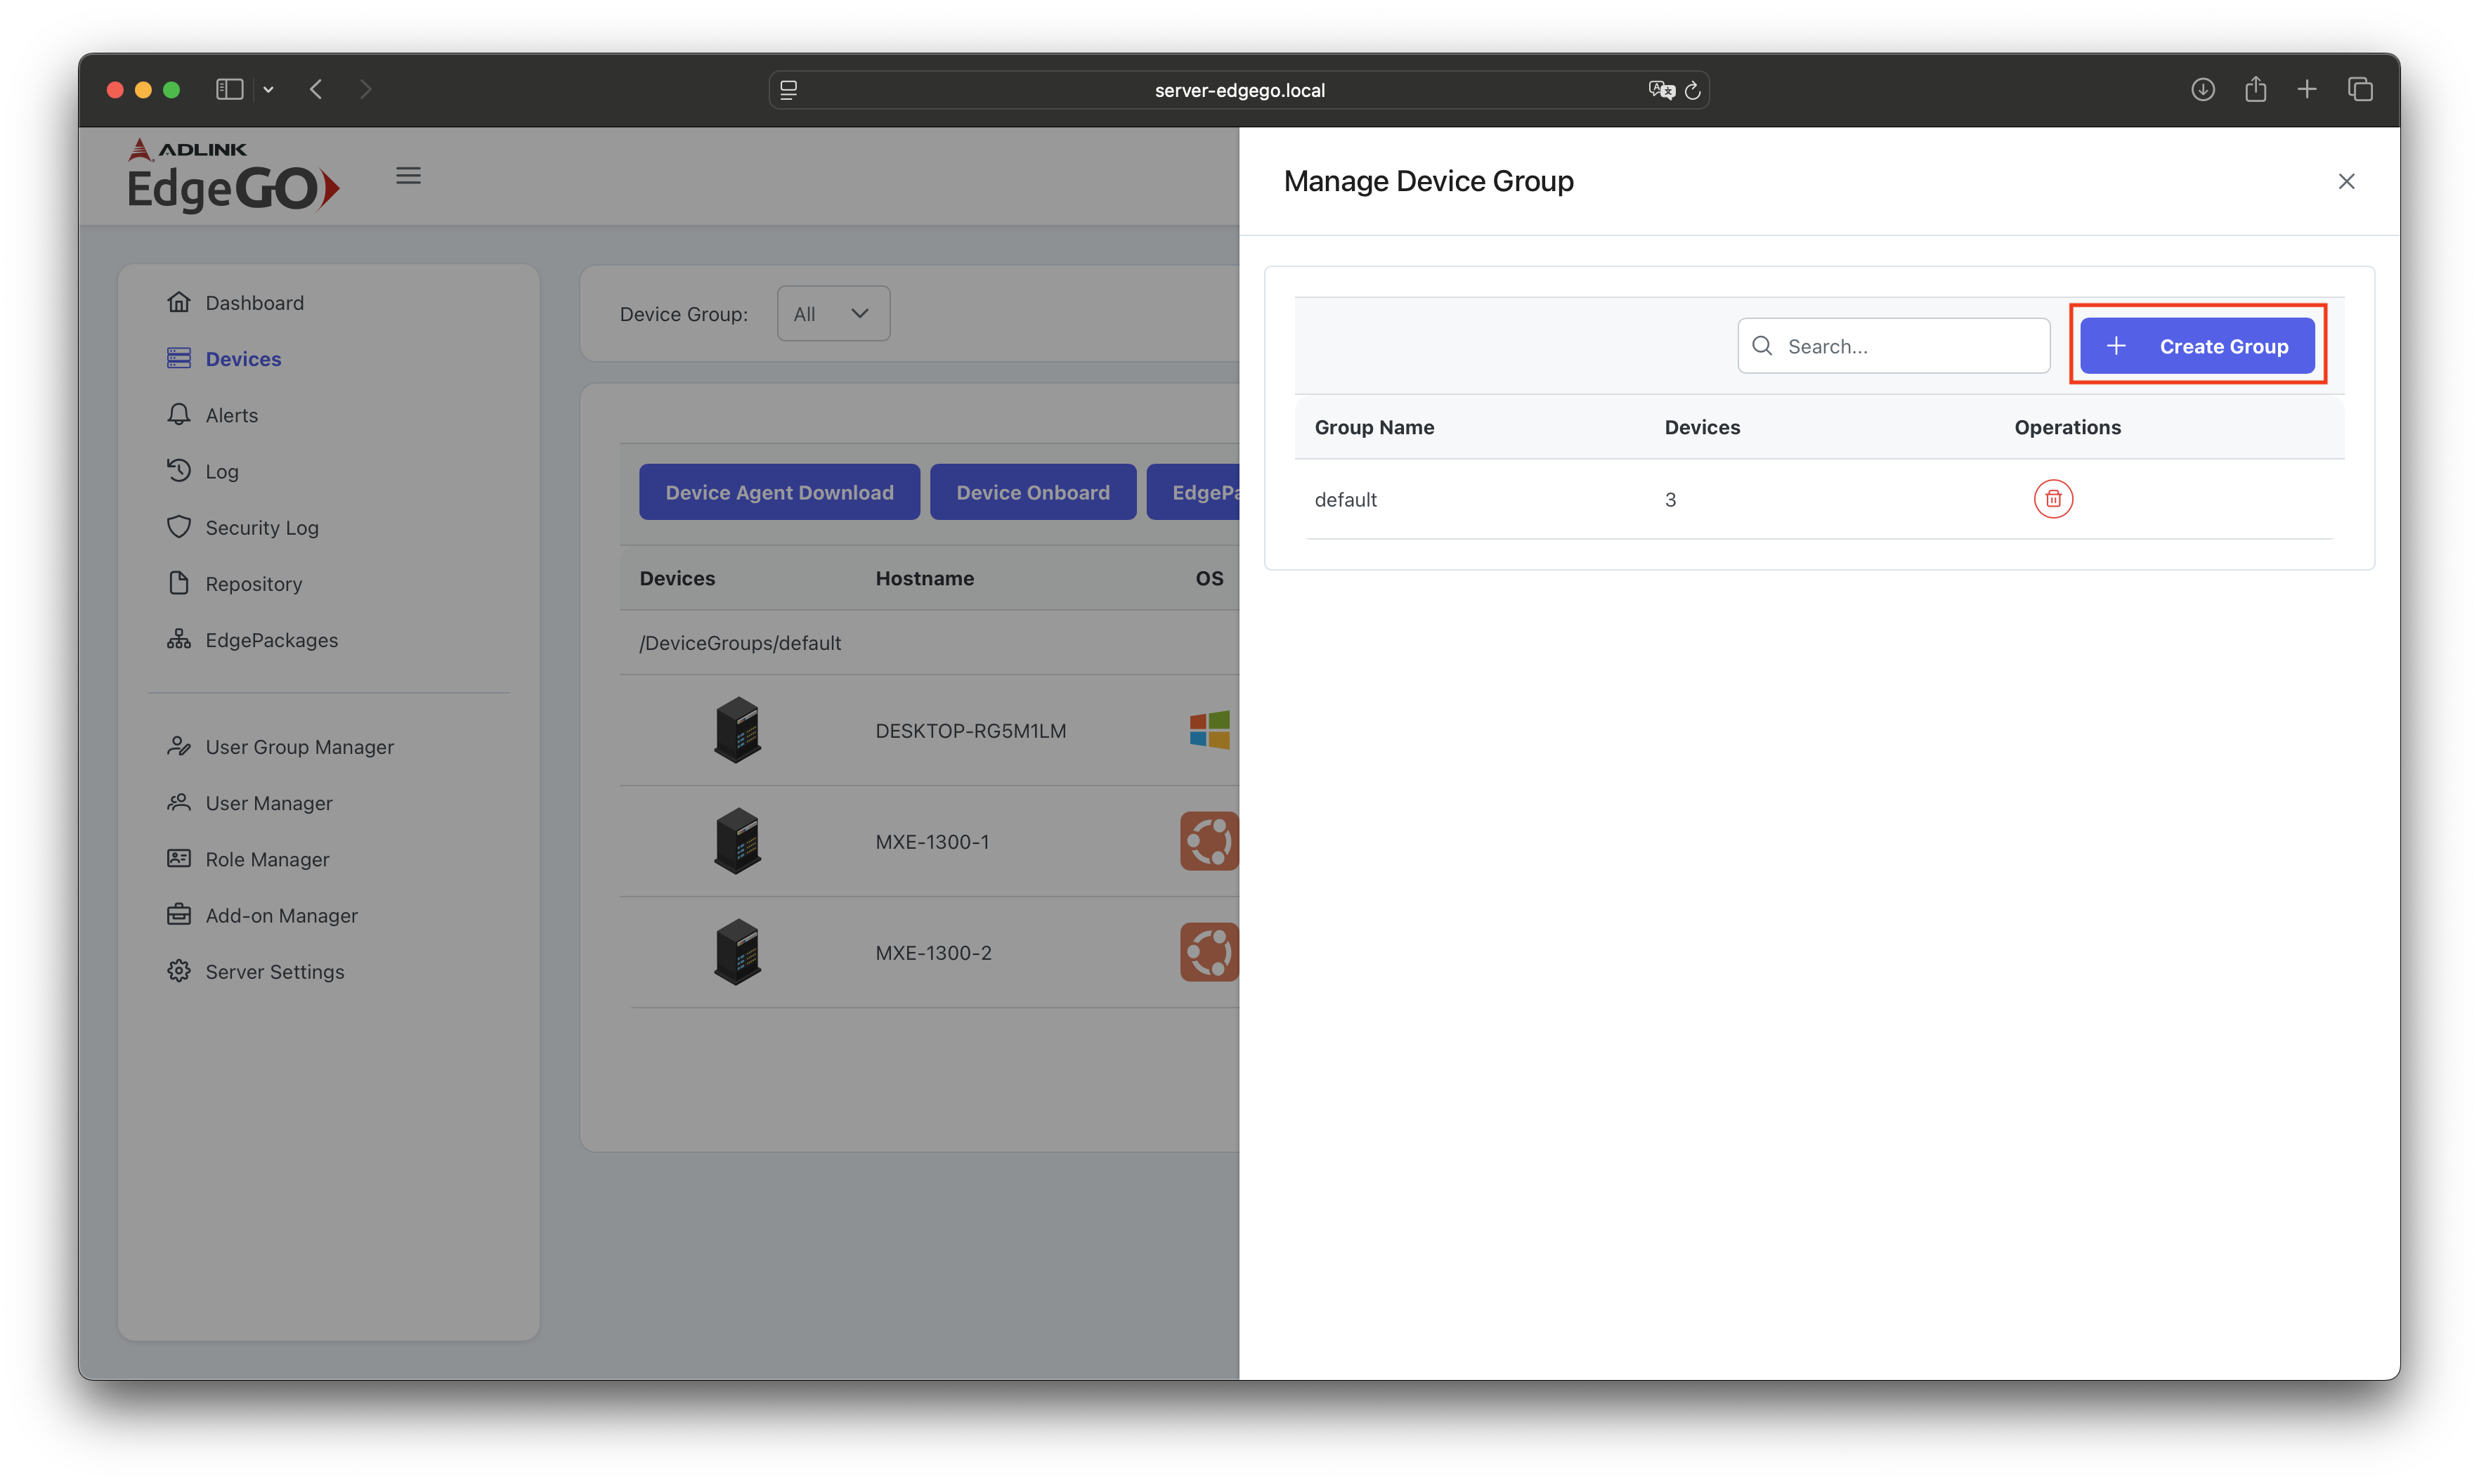Click the Devices list icon

(x=178, y=358)
